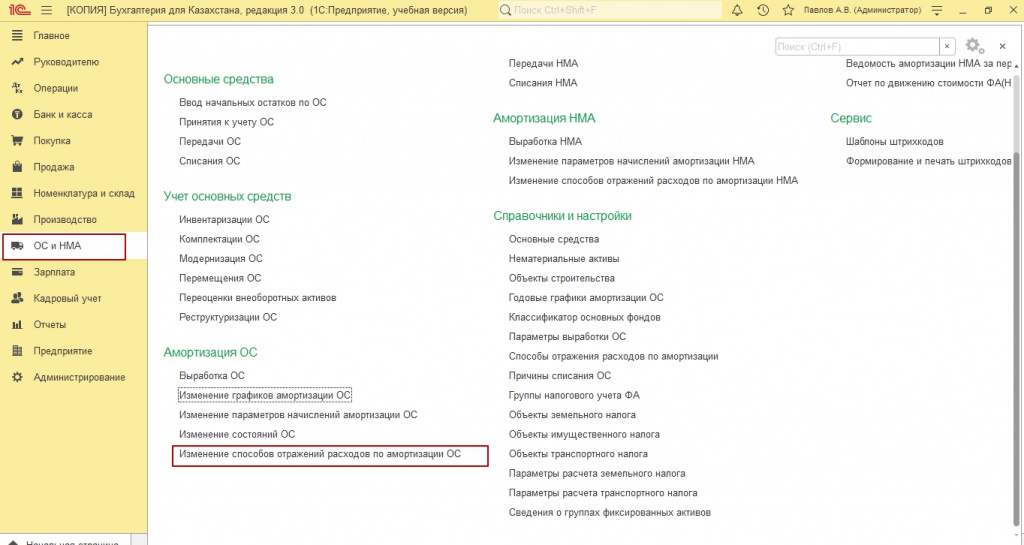Open Классификатор основных фондов

584,317
